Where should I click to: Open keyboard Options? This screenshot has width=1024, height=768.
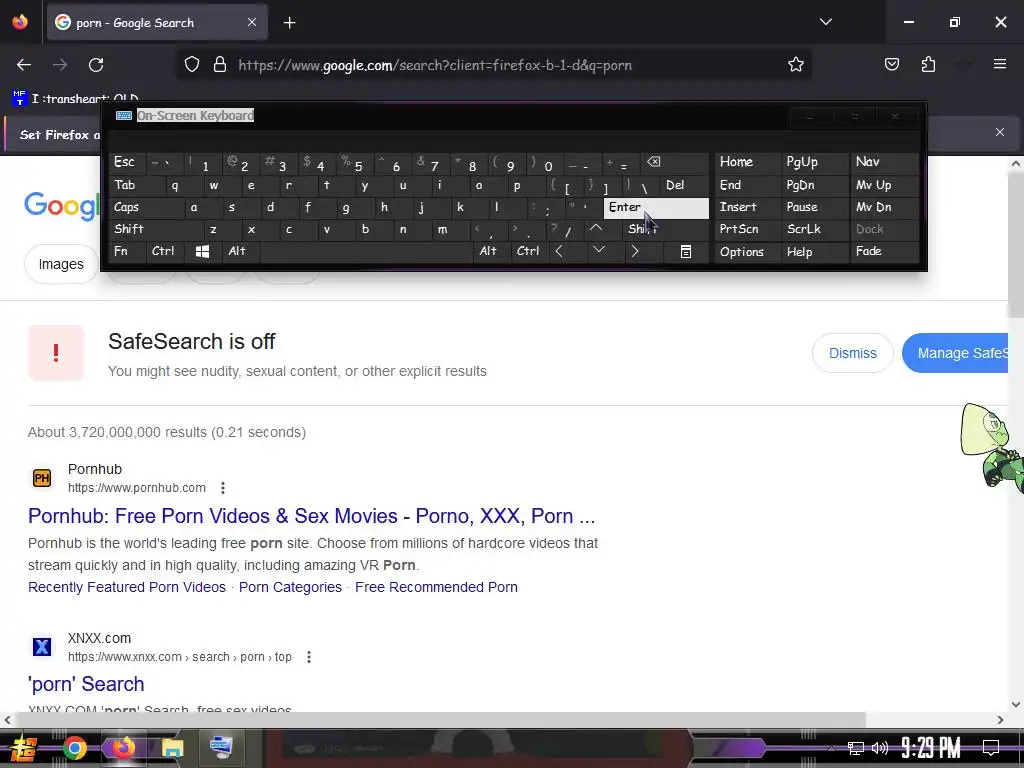coord(747,251)
